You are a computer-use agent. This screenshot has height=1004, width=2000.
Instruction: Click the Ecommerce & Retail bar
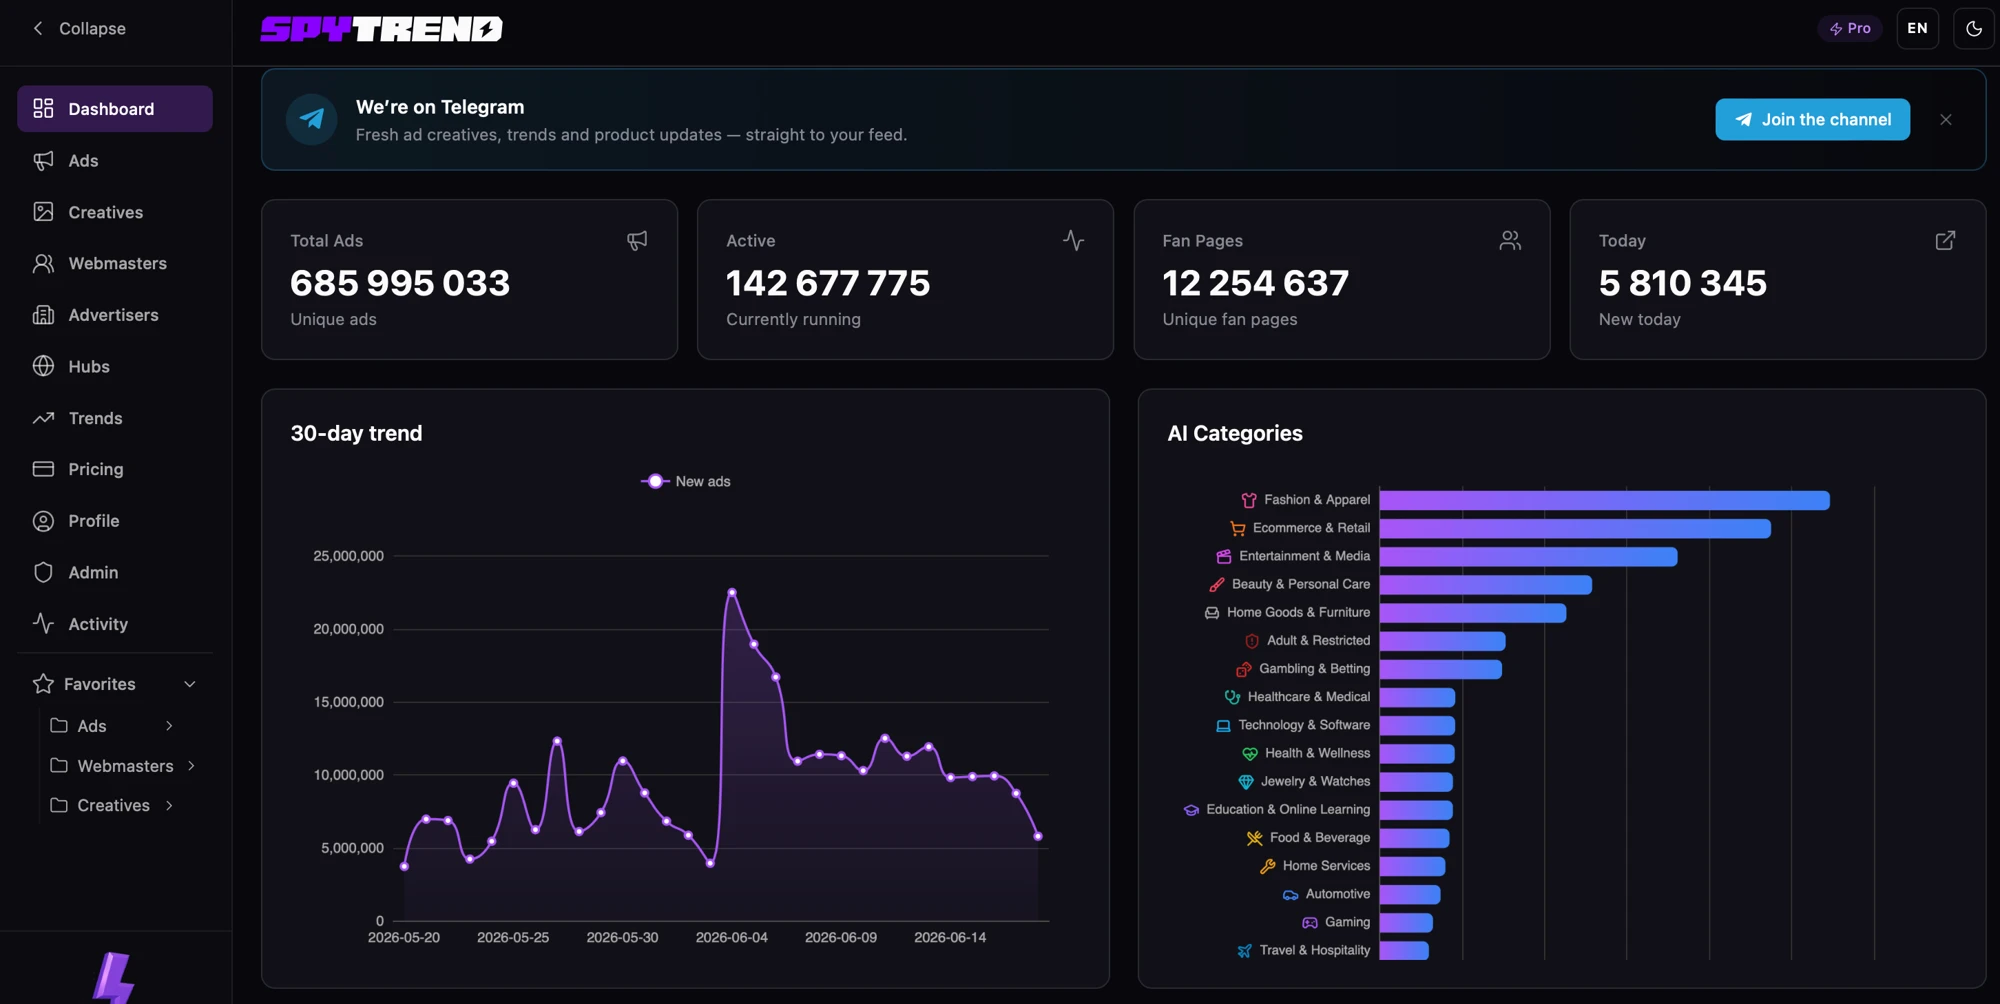[x=1575, y=528]
